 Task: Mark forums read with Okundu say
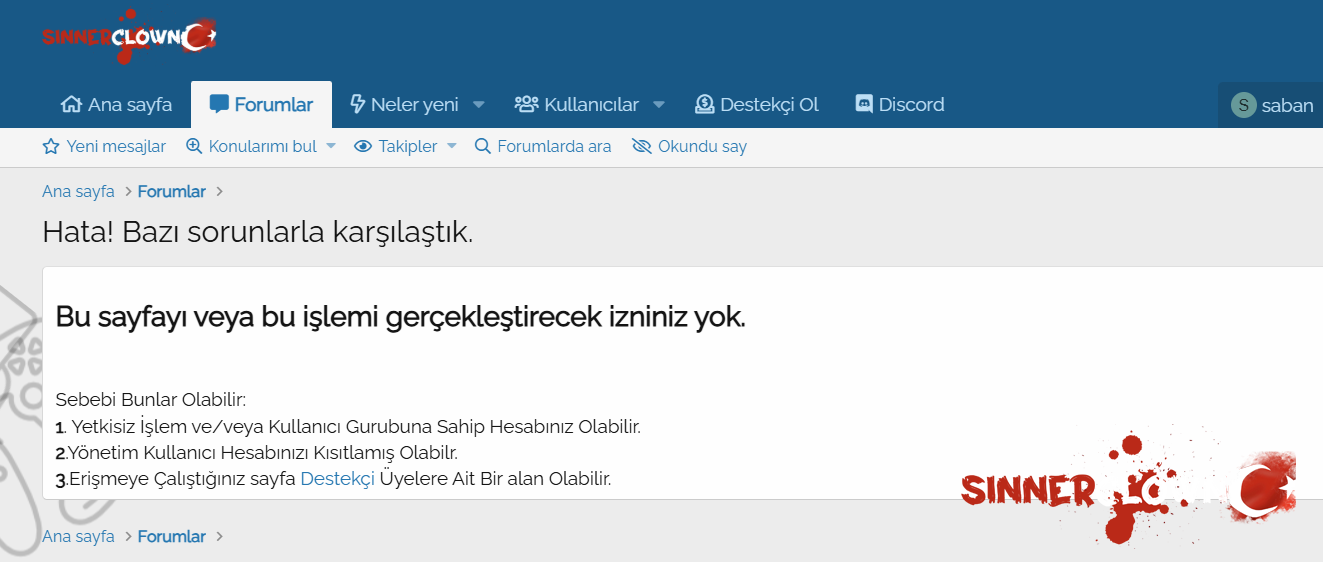pyautogui.click(x=690, y=147)
